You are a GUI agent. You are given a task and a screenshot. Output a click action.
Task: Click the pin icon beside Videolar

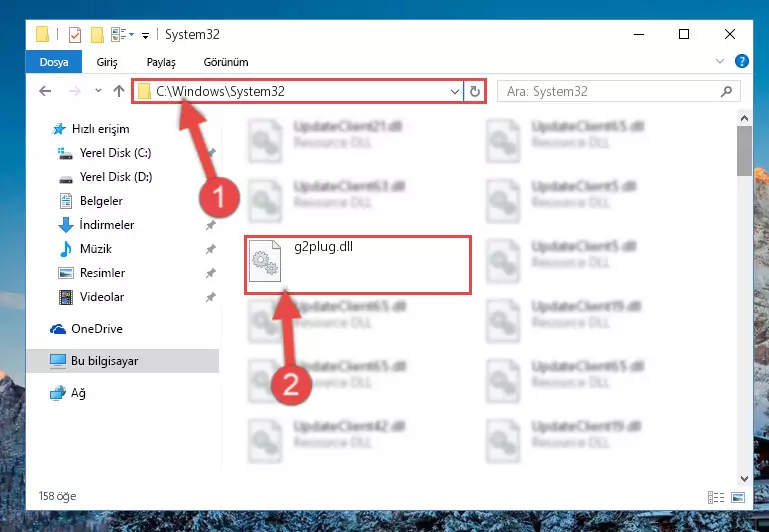pos(210,297)
